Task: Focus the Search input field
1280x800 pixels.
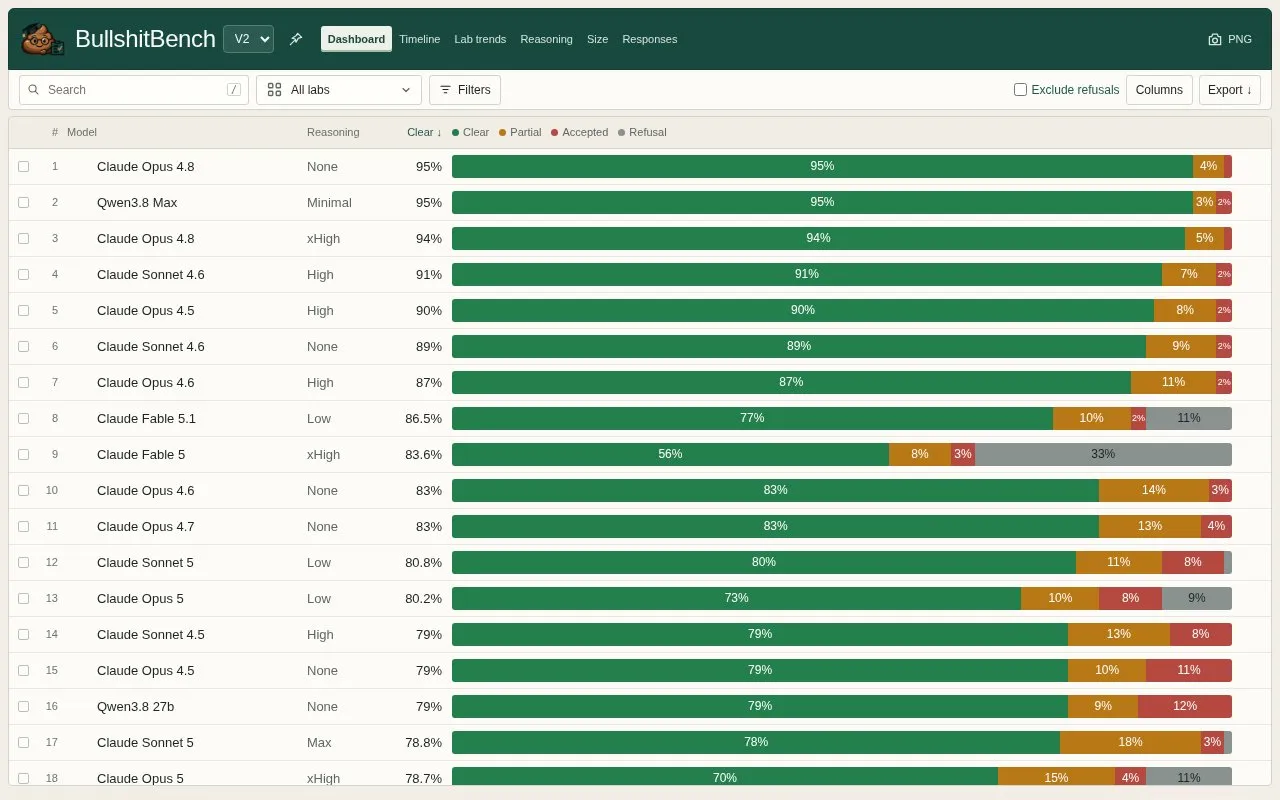Action: (134, 90)
